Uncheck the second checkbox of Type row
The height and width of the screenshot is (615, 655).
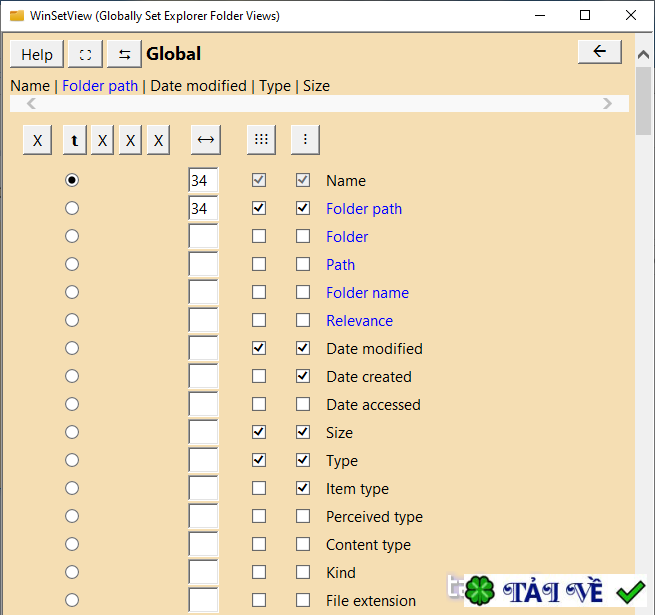tap(303, 460)
